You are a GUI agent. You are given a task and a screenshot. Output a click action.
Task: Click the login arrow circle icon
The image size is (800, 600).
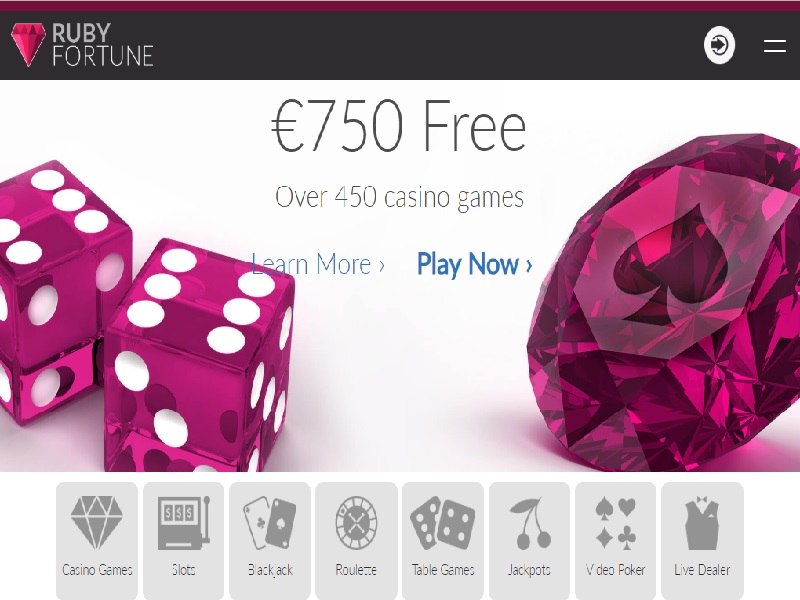pos(719,45)
